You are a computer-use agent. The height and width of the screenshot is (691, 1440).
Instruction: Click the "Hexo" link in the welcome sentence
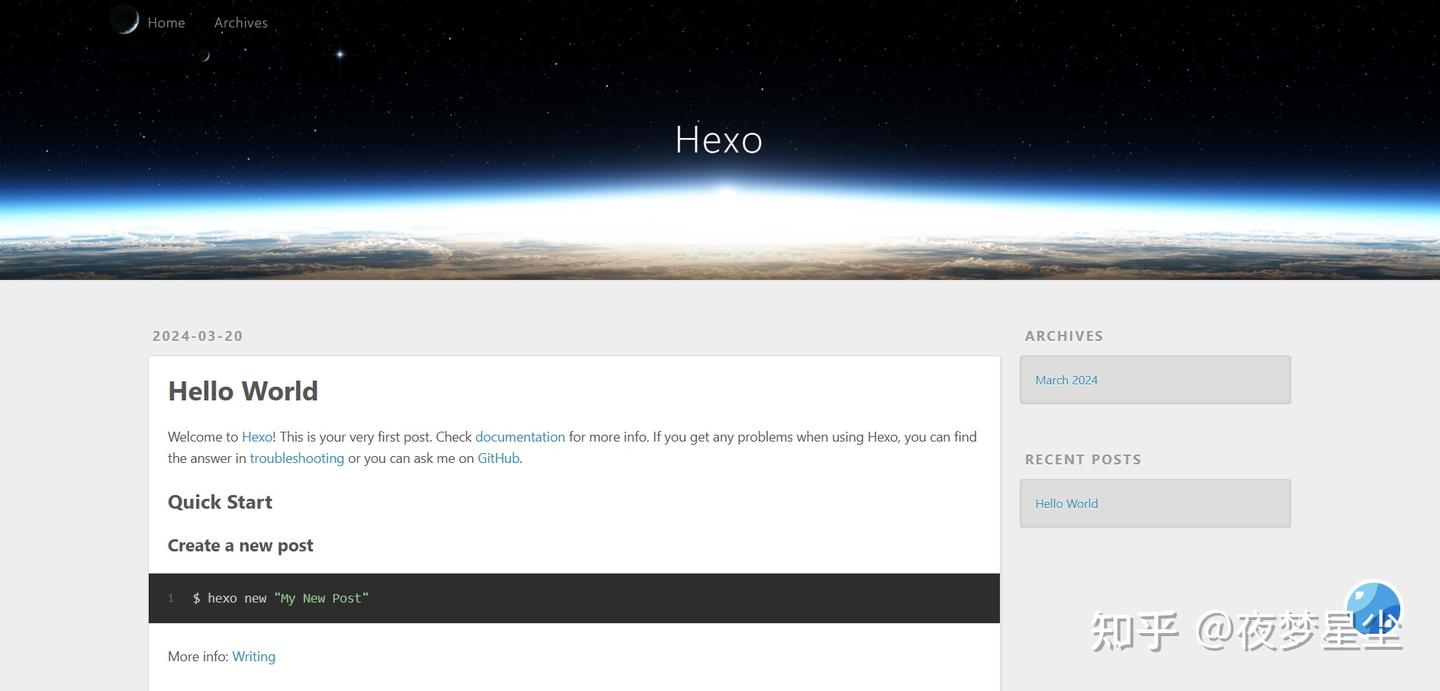point(256,437)
